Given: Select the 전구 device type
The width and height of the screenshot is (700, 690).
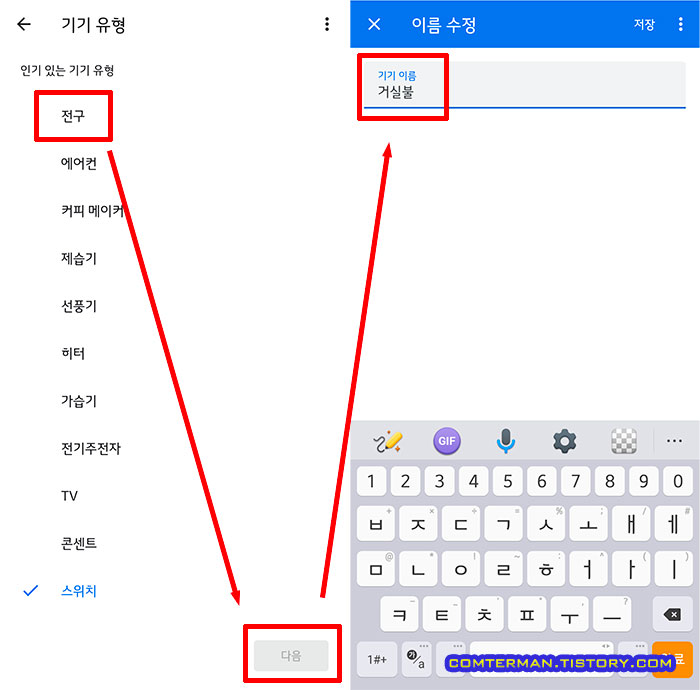Looking at the screenshot, I should click(73, 116).
